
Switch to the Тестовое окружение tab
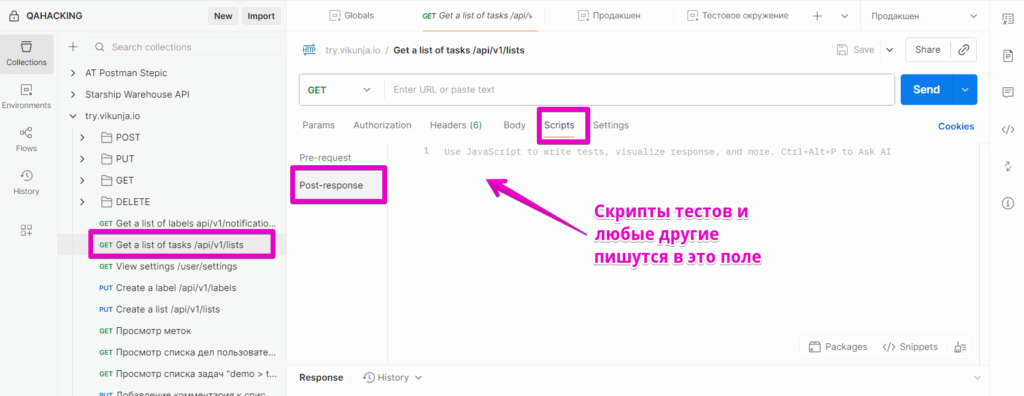pos(738,16)
